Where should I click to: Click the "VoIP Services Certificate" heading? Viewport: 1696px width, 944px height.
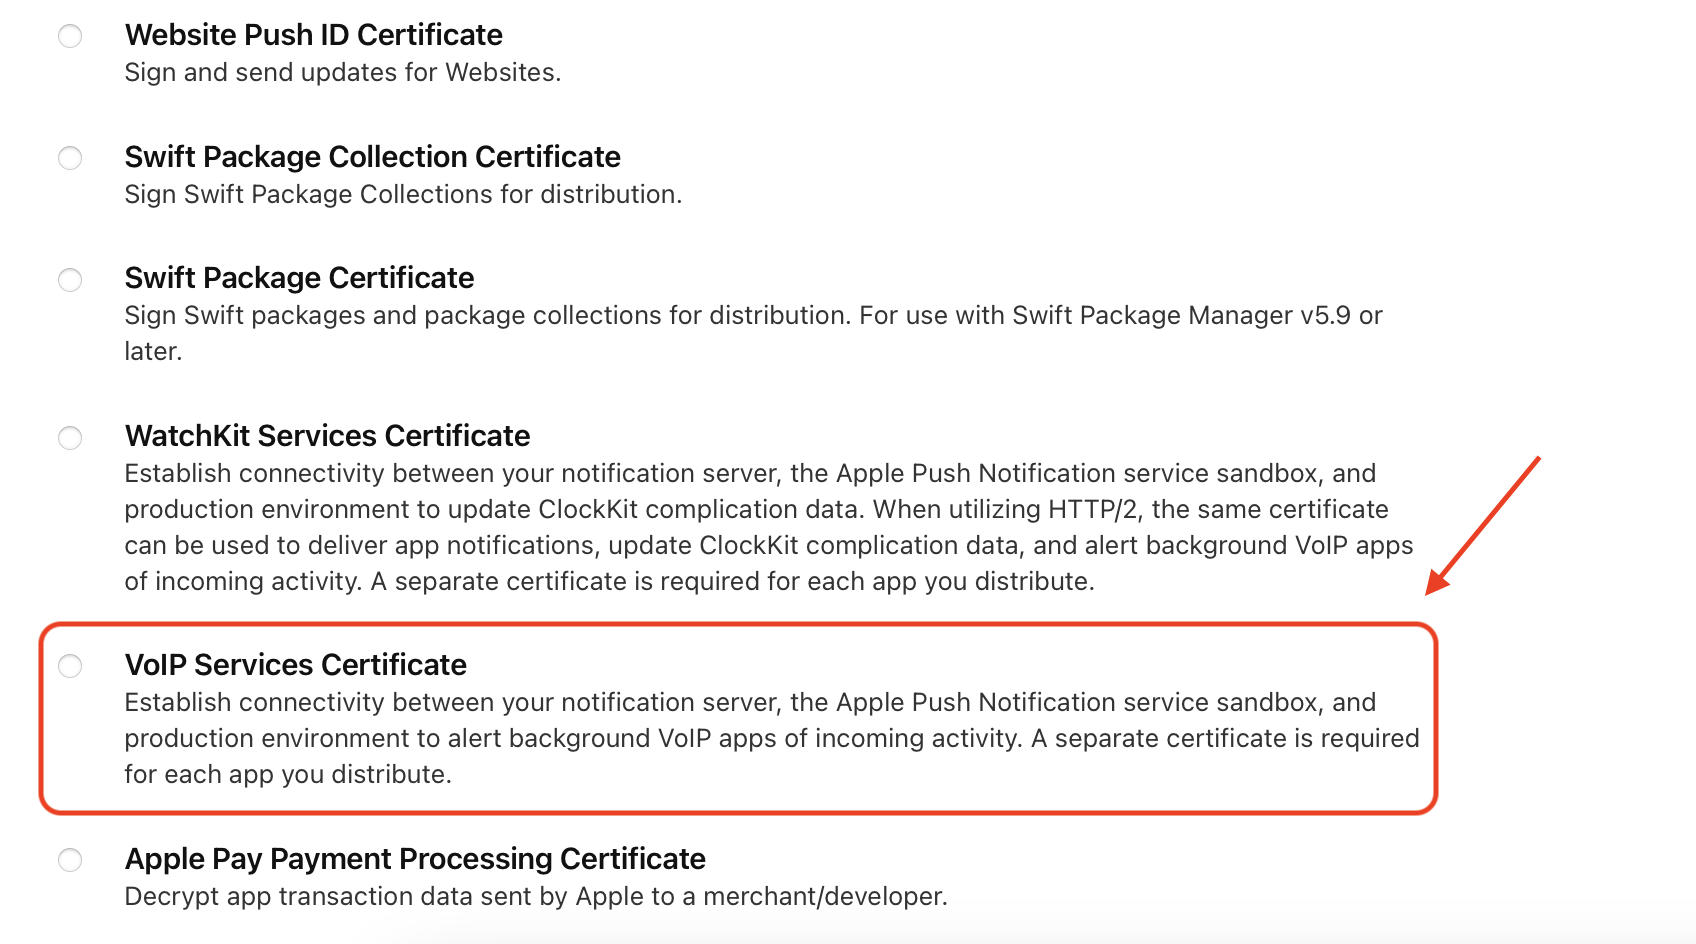click(295, 665)
